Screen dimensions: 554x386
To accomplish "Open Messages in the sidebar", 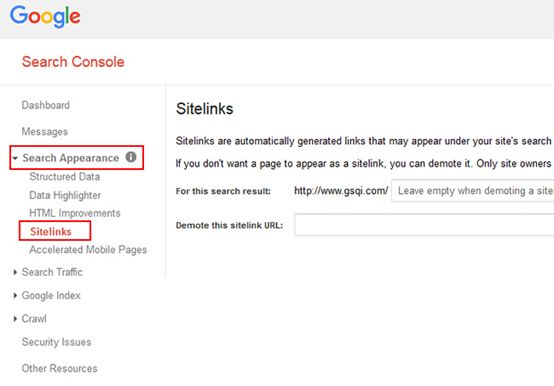I will pyautogui.click(x=45, y=132).
